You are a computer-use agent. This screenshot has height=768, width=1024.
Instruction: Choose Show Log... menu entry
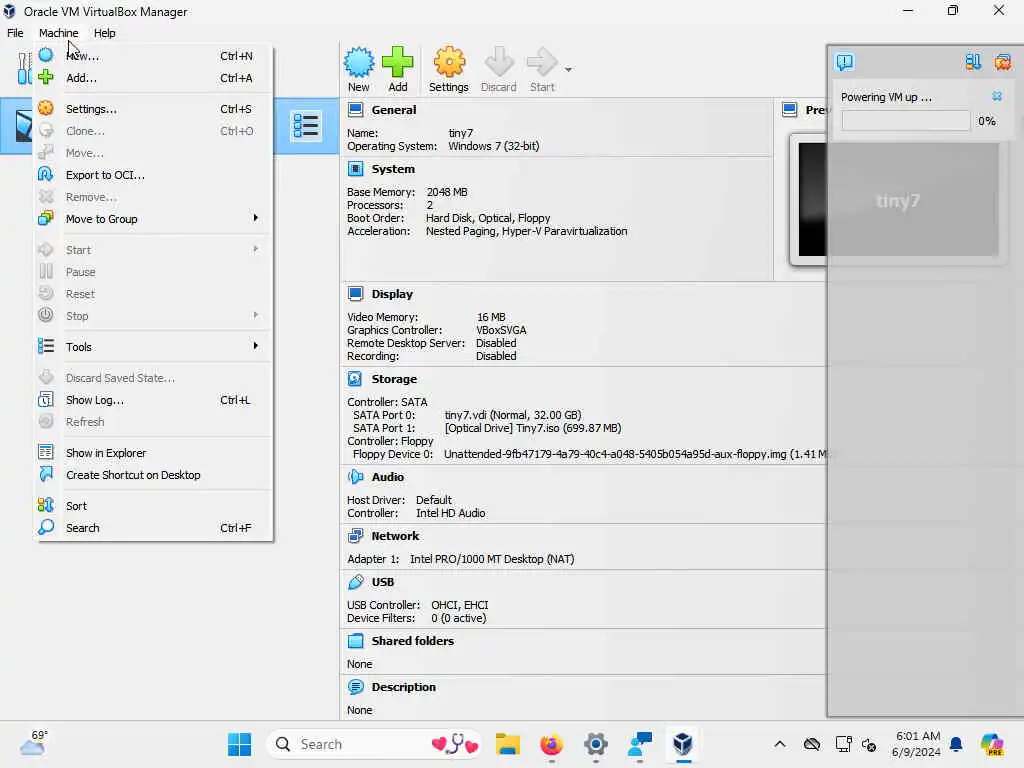(x=153, y=400)
